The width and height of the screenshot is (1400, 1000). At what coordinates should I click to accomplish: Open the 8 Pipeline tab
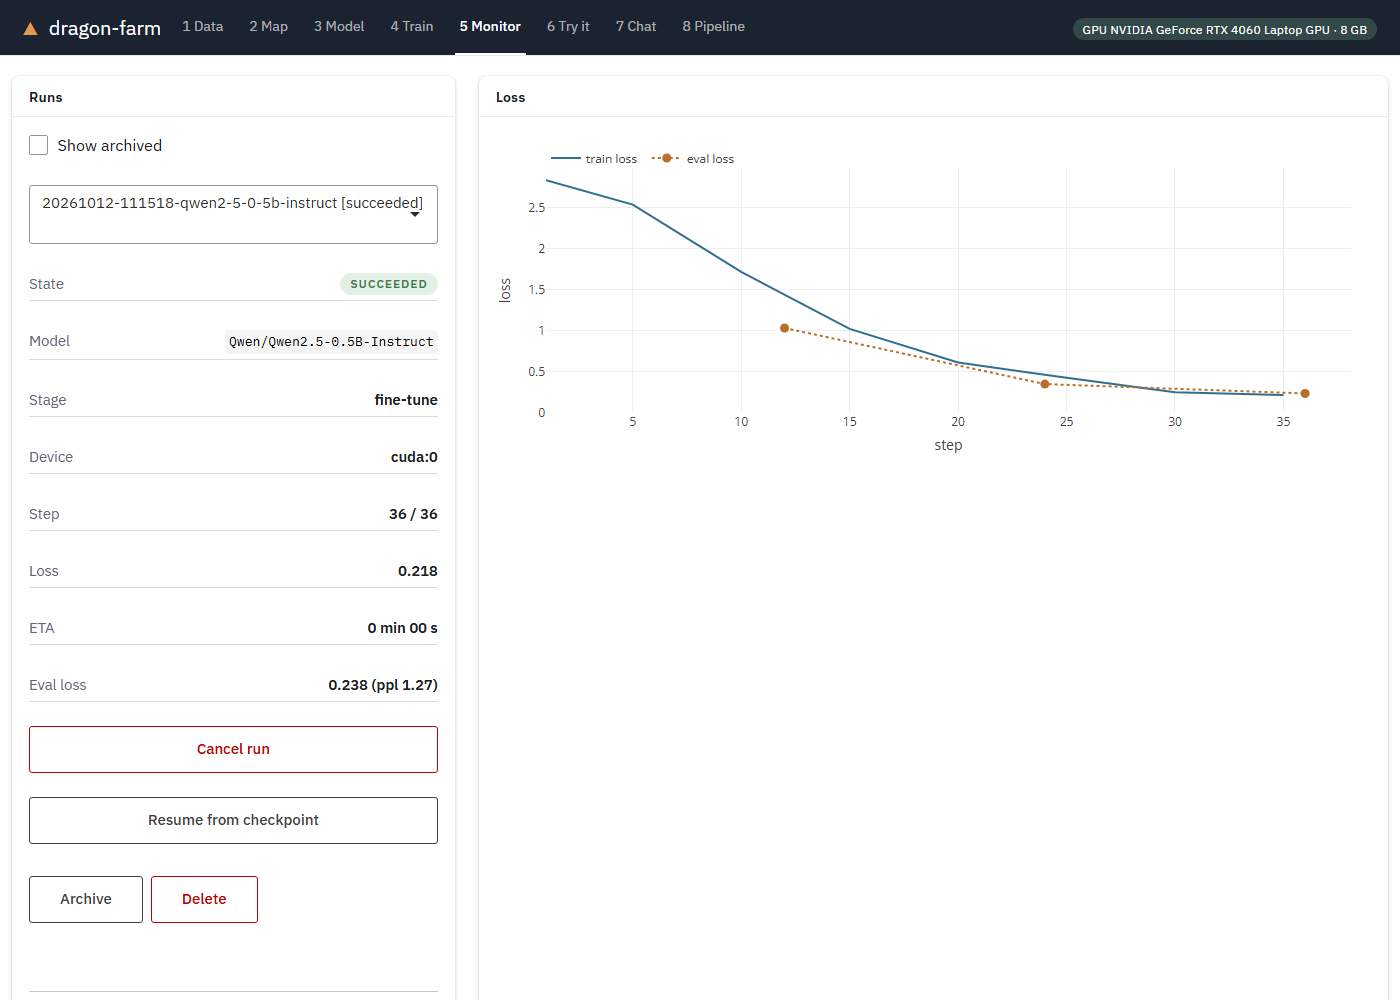click(x=714, y=27)
